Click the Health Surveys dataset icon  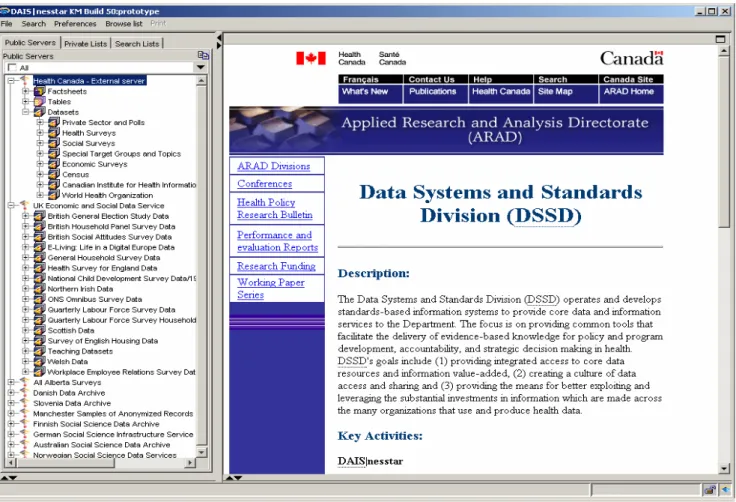pos(54,133)
